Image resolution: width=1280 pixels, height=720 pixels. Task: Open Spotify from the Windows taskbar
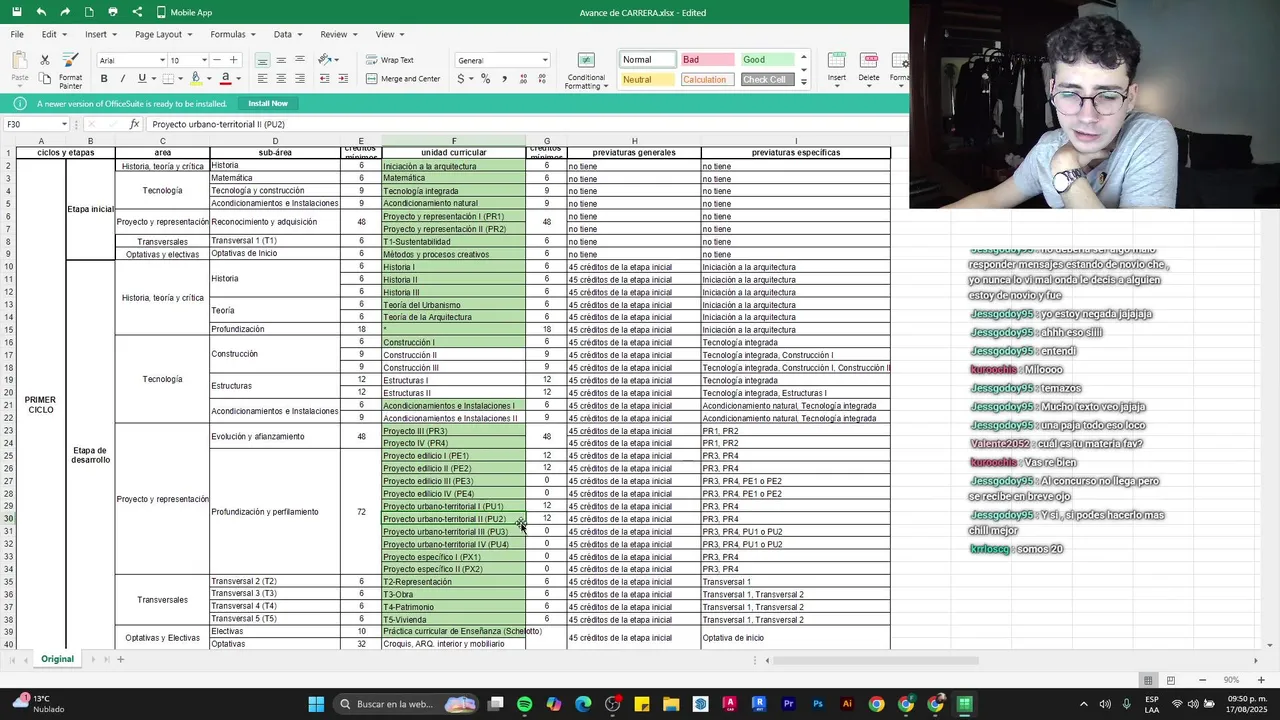525,704
